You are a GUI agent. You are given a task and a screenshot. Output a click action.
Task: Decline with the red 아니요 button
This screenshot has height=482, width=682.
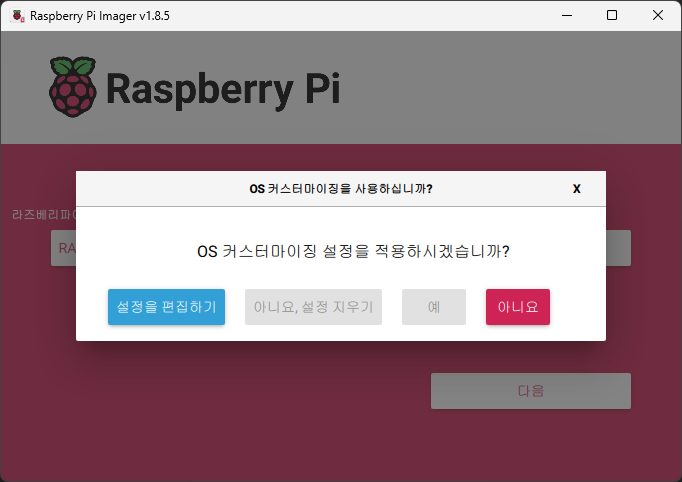pos(518,307)
